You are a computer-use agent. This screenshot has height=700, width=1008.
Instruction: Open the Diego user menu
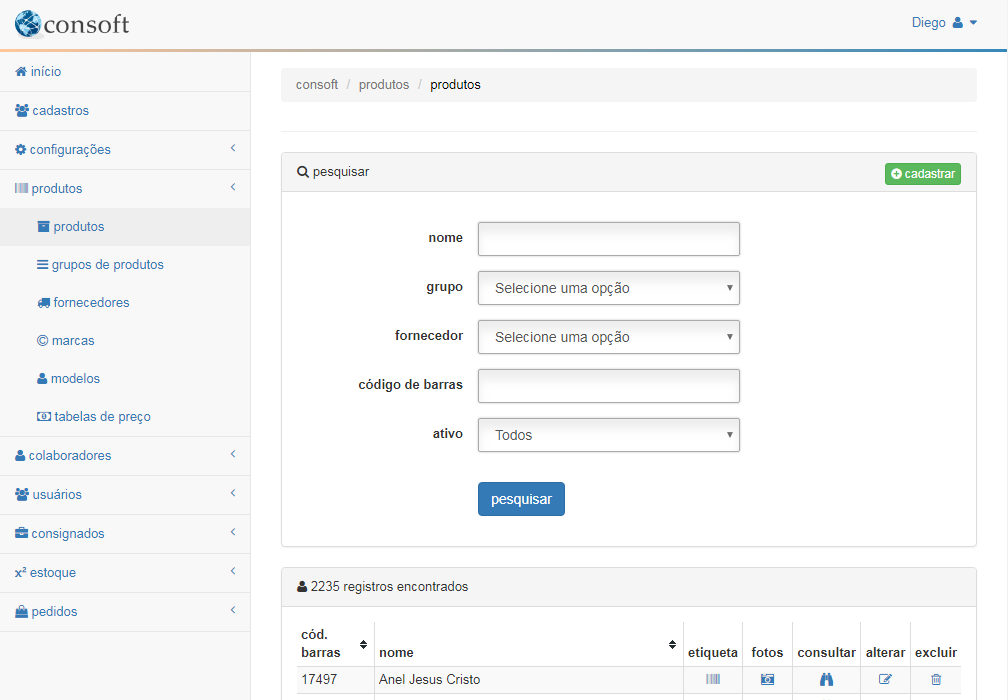coord(944,23)
